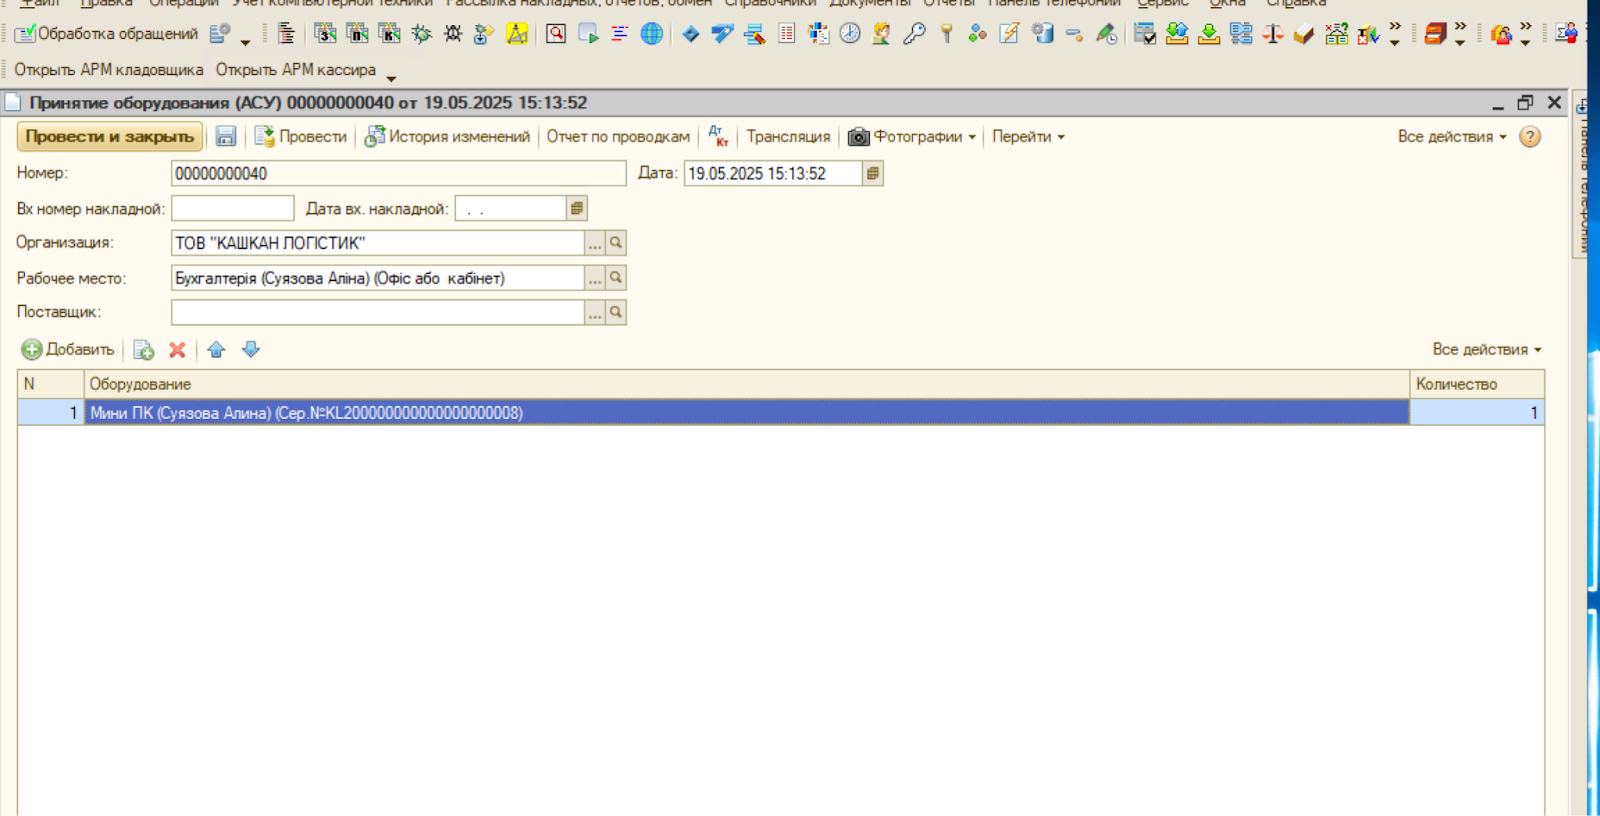
Task: Click the save diskette icon
Action: [x=226, y=137]
